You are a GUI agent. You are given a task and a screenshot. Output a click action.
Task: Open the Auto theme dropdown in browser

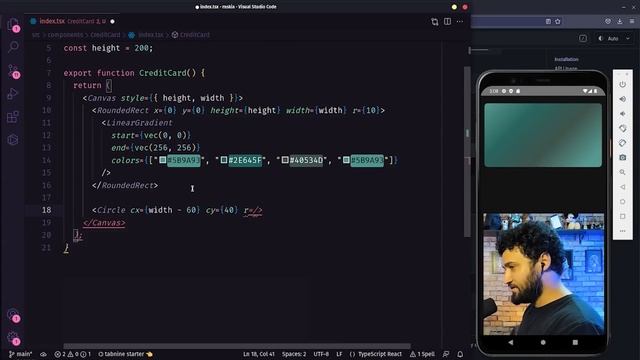(614, 38)
